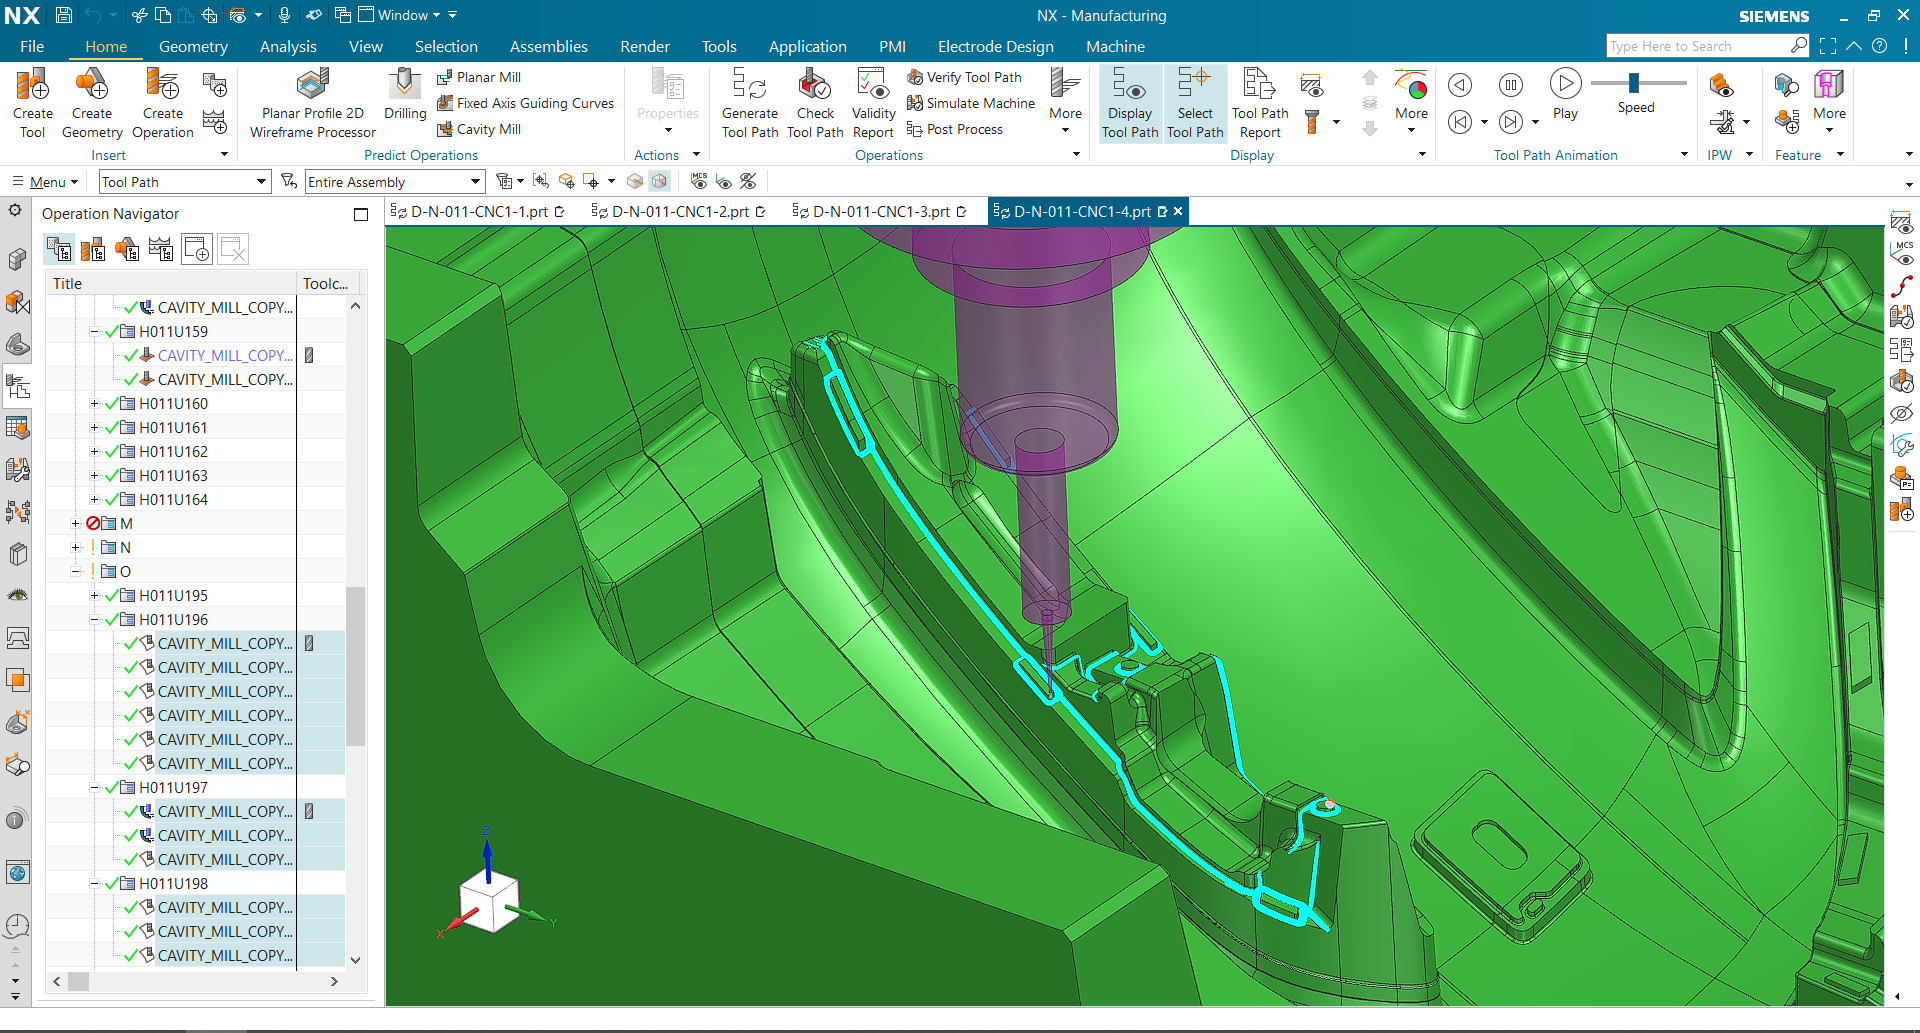Select H011U195 in the tree

click(173, 596)
